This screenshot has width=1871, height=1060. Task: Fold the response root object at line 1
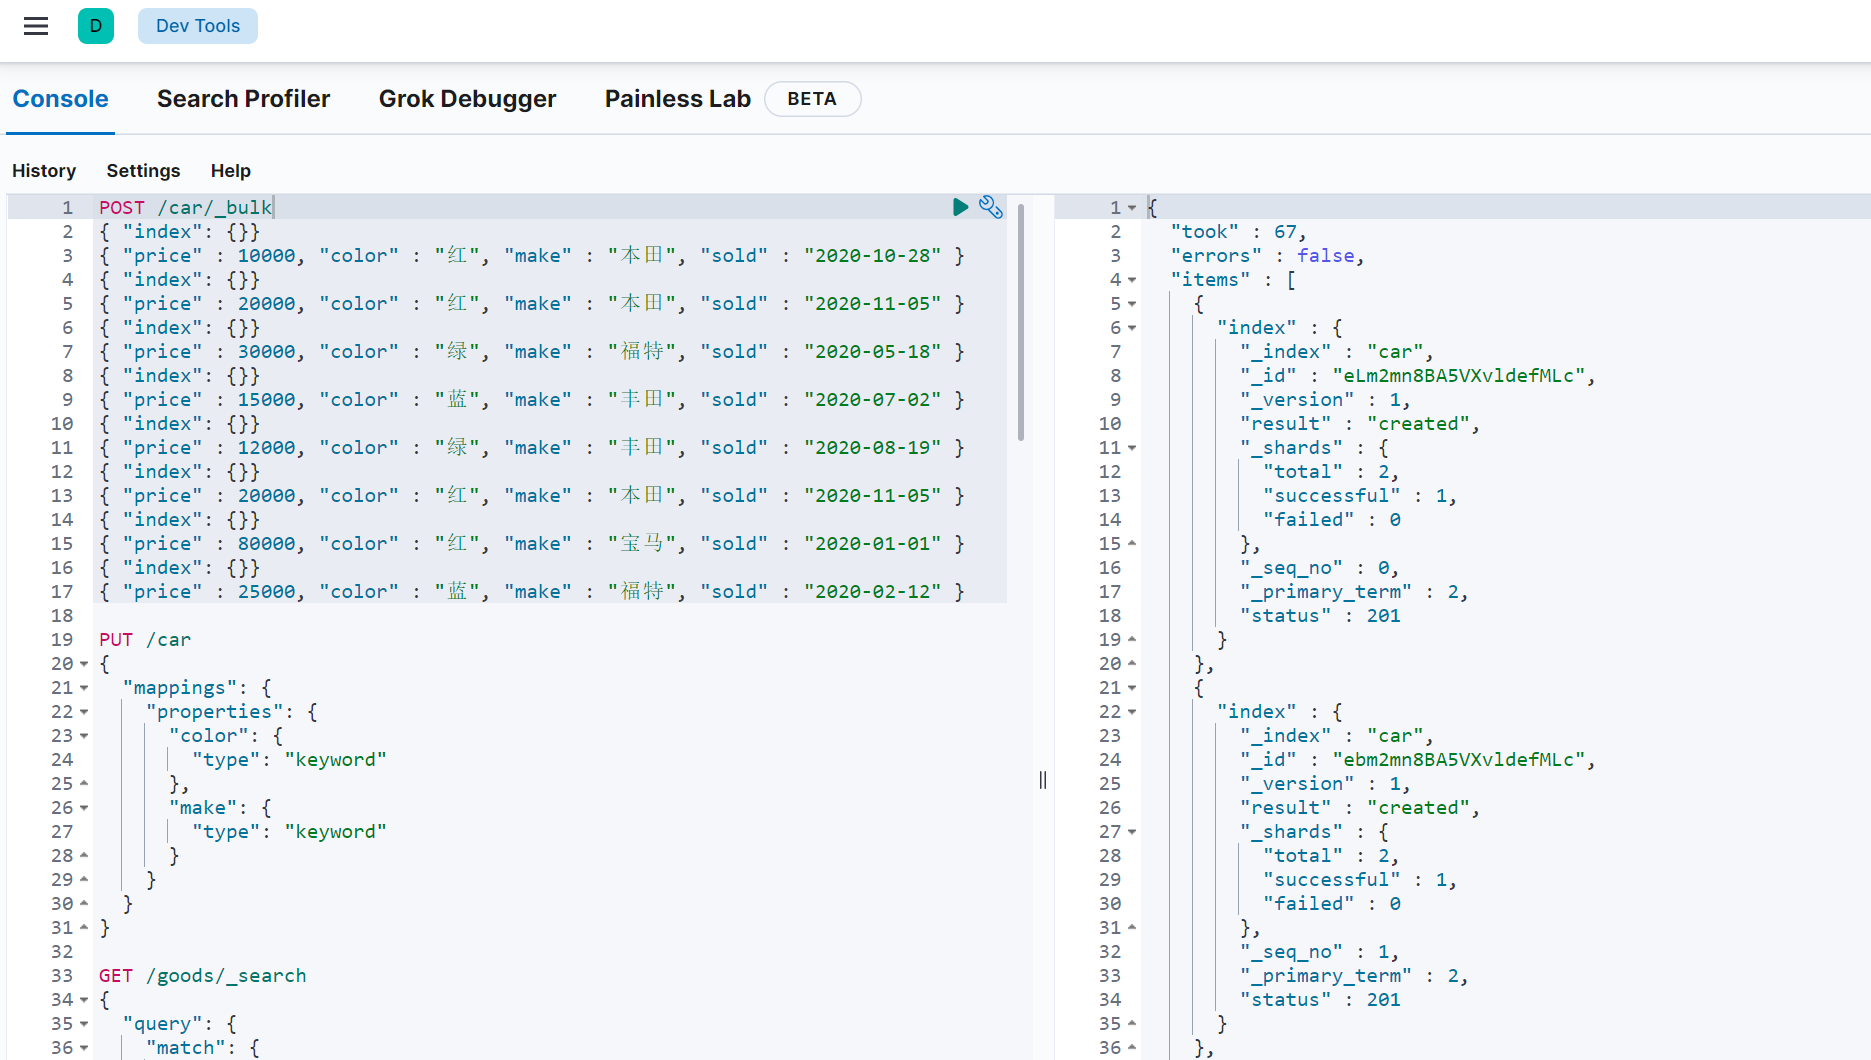pyautogui.click(x=1132, y=208)
